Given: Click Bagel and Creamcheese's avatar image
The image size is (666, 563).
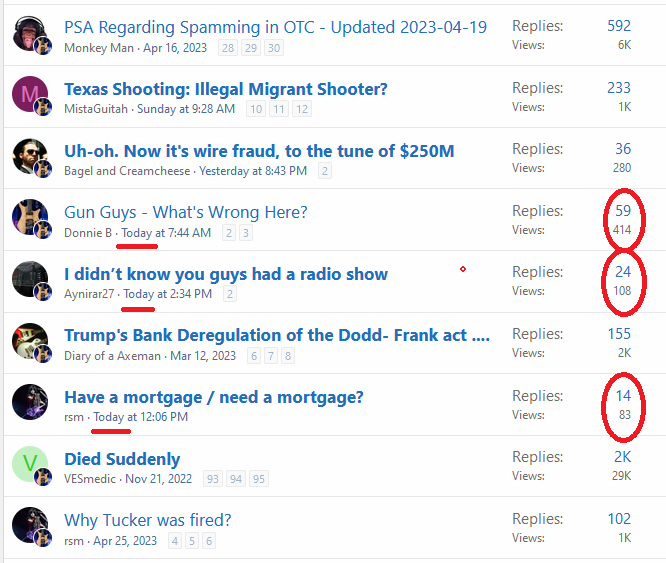Looking at the screenshot, I should [30, 157].
